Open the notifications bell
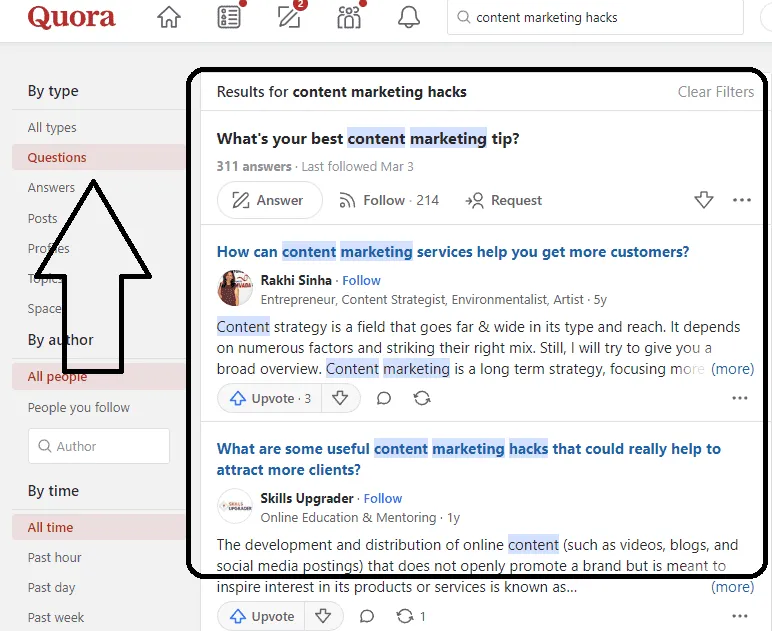The width and height of the screenshot is (772, 631). click(409, 17)
